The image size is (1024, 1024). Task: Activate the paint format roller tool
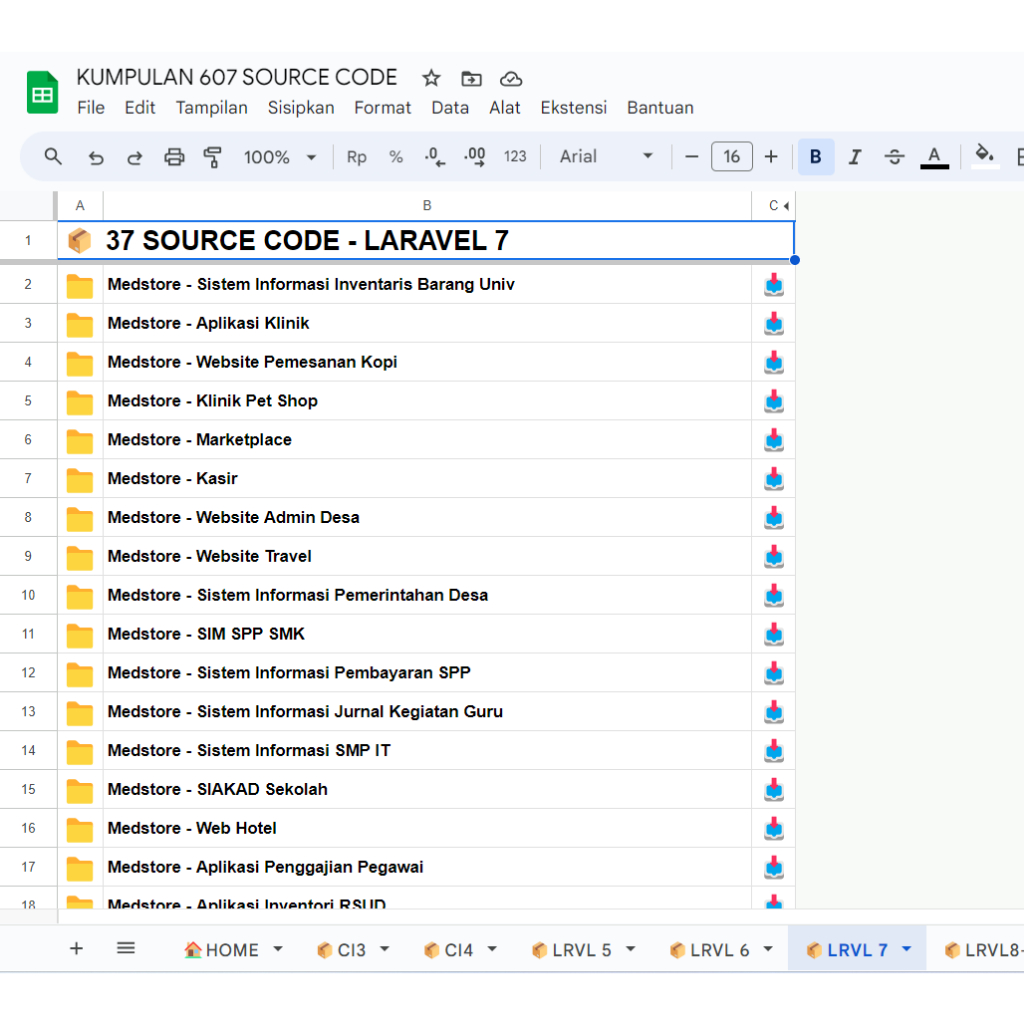tap(212, 157)
